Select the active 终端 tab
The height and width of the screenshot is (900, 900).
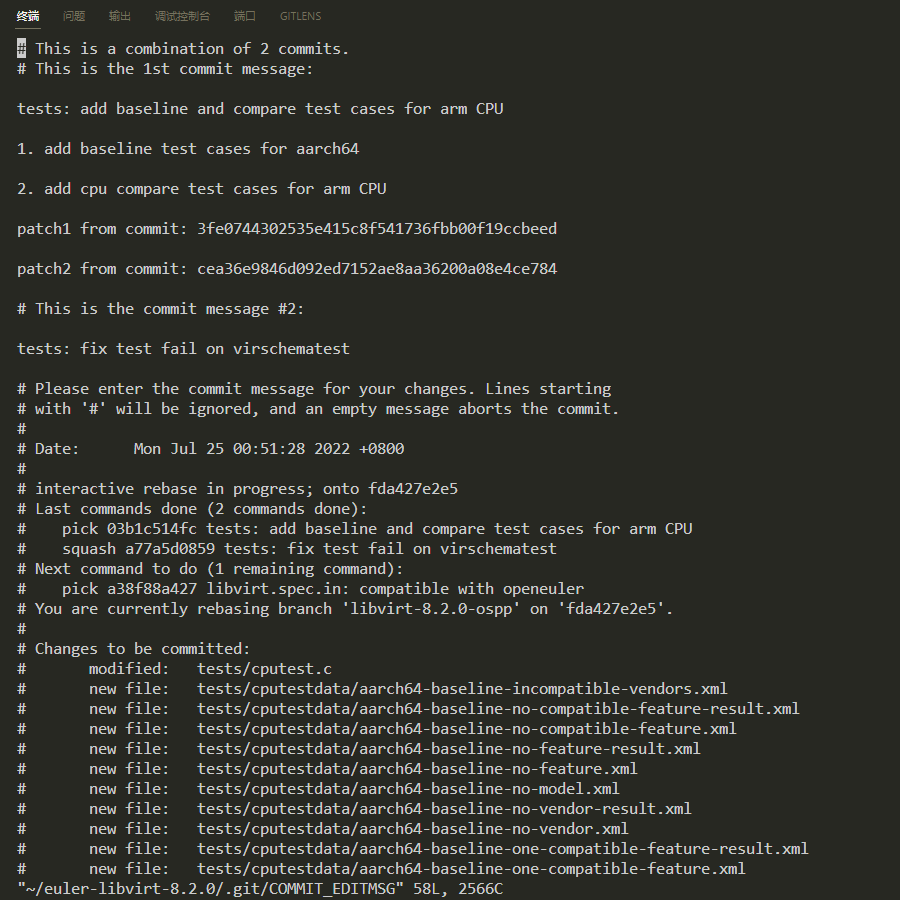tap(28, 16)
